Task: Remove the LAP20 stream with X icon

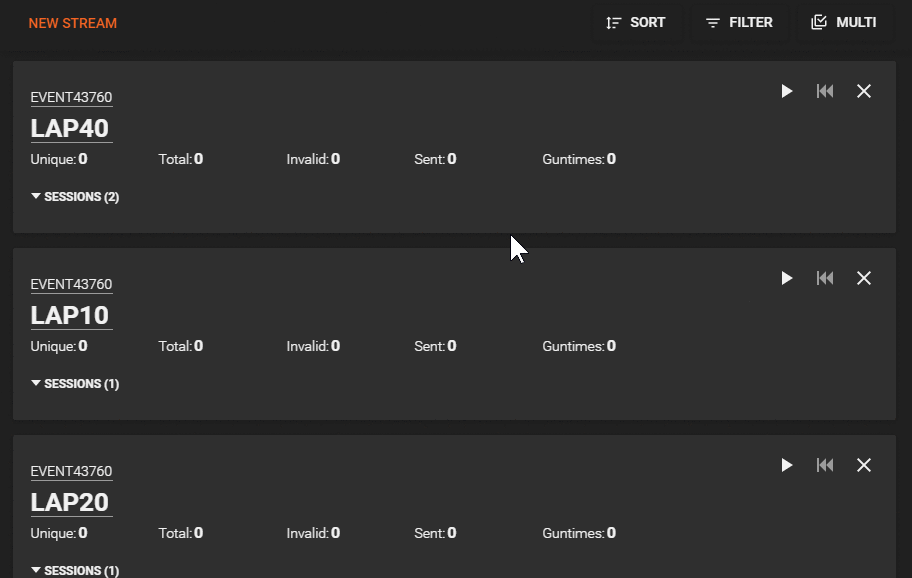Action: (864, 465)
